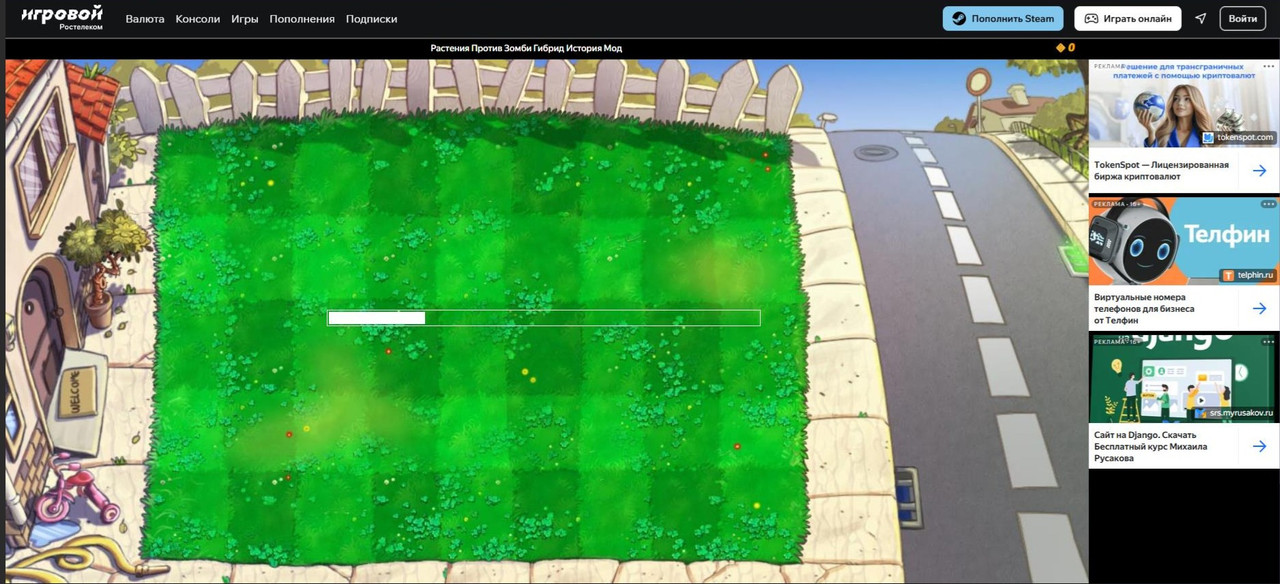Open the Валюта menu
Viewport: 1280px width, 584px height.
(145, 19)
